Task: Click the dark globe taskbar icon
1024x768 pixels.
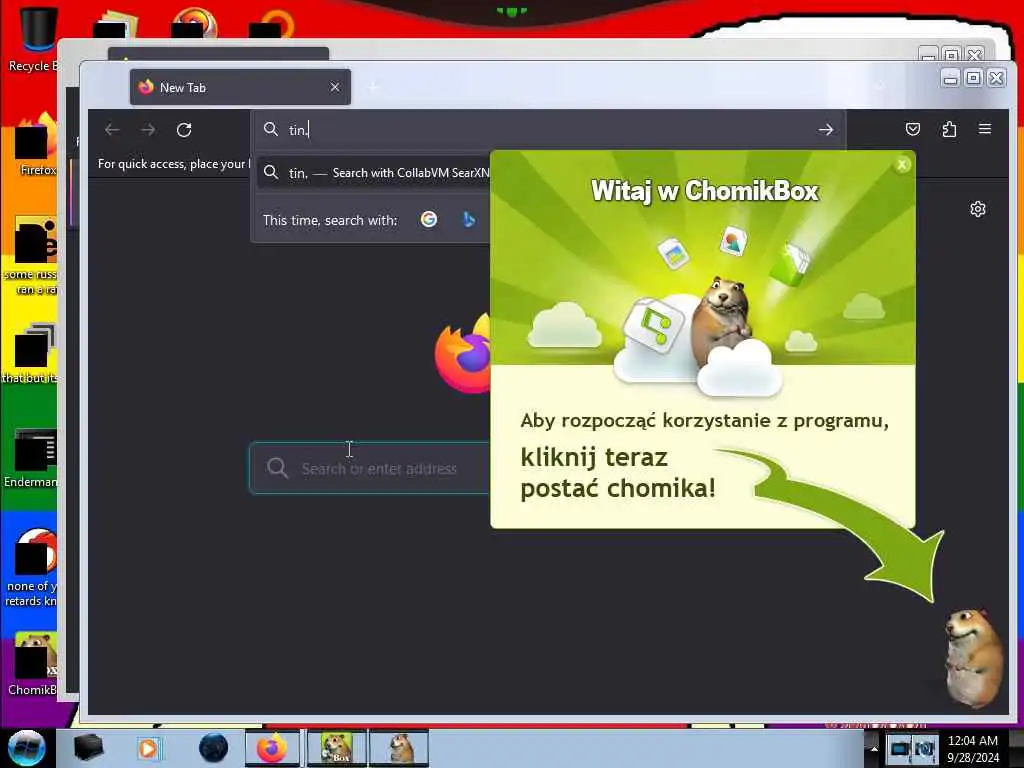Action: [214, 748]
